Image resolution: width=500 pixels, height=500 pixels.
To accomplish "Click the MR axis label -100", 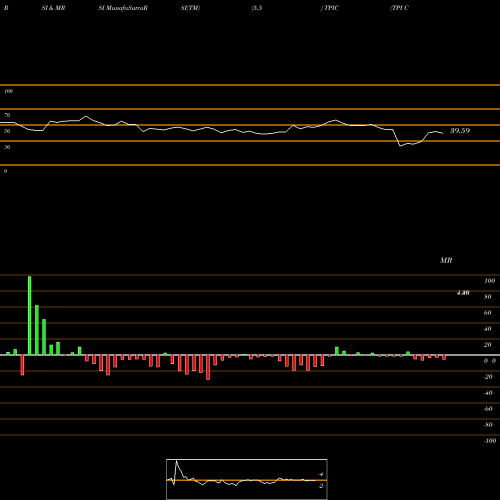I will click(490, 441).
